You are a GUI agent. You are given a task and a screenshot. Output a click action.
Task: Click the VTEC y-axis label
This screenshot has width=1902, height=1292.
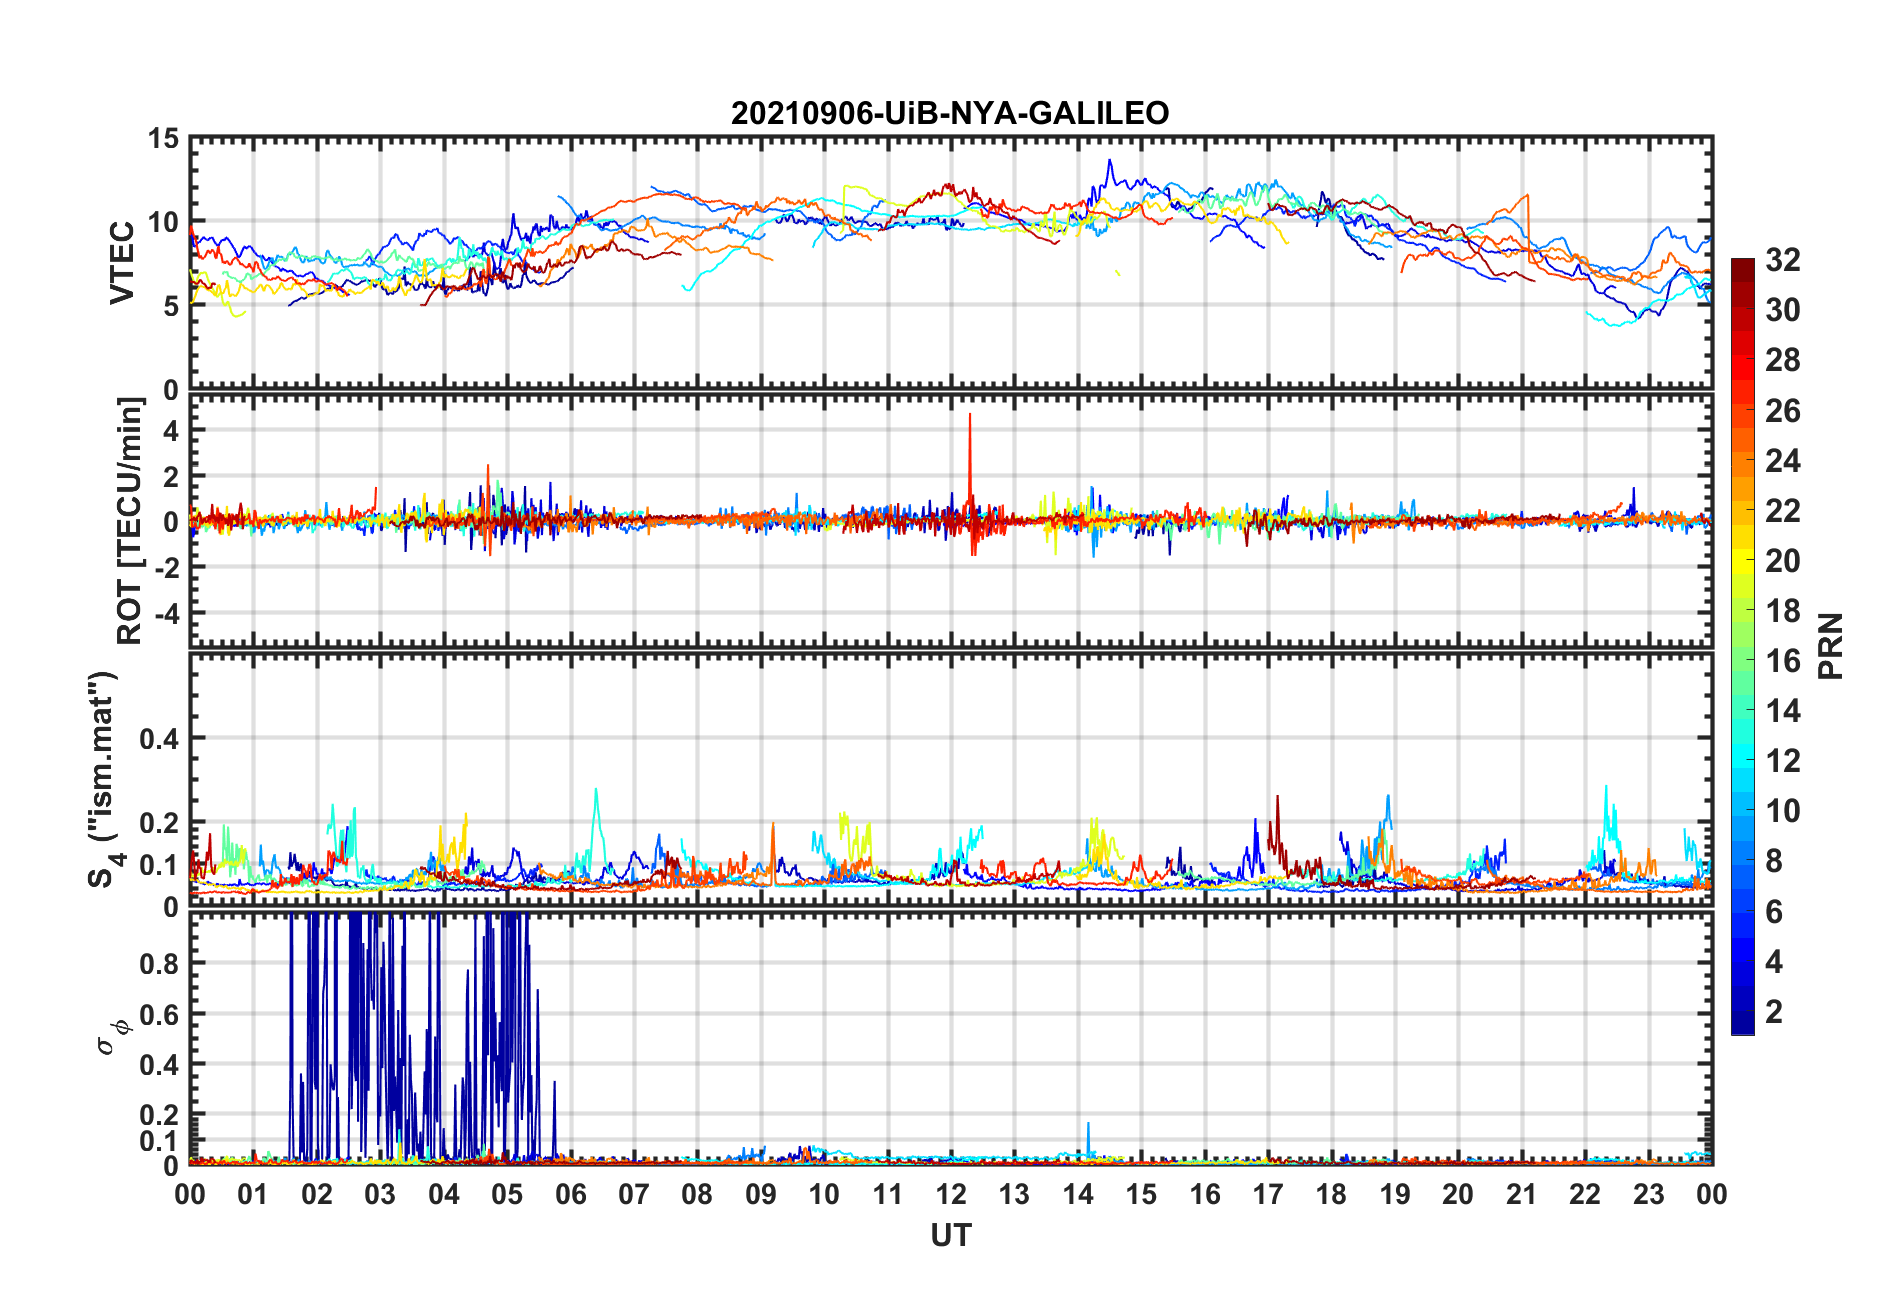tap(122, 263)
